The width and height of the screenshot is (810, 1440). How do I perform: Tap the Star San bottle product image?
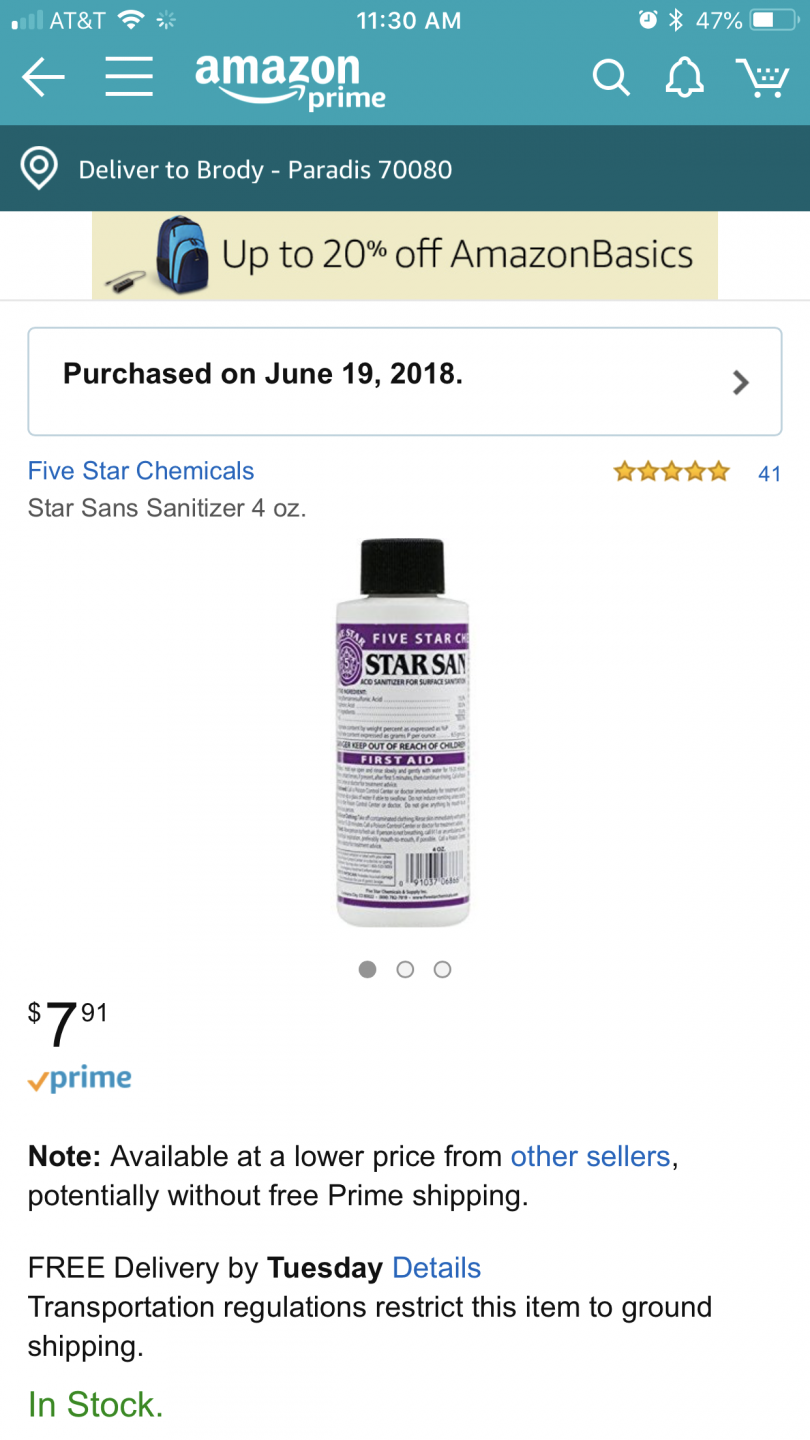pos(404,733)
